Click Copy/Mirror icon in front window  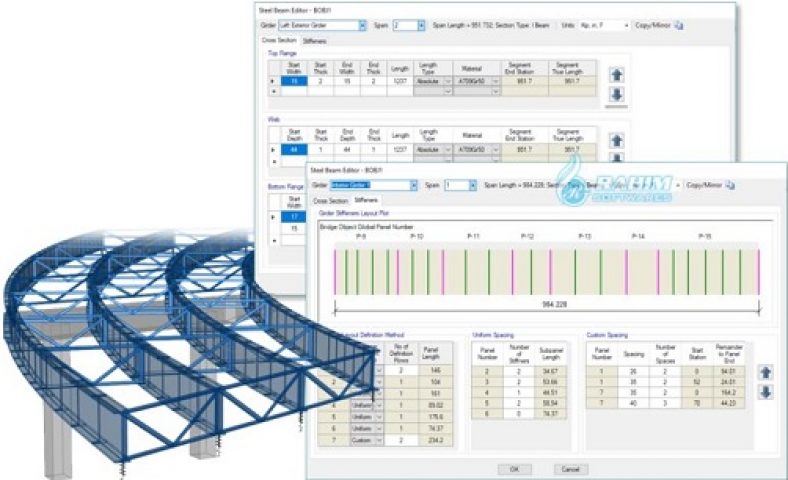click(x=730, y=185)
